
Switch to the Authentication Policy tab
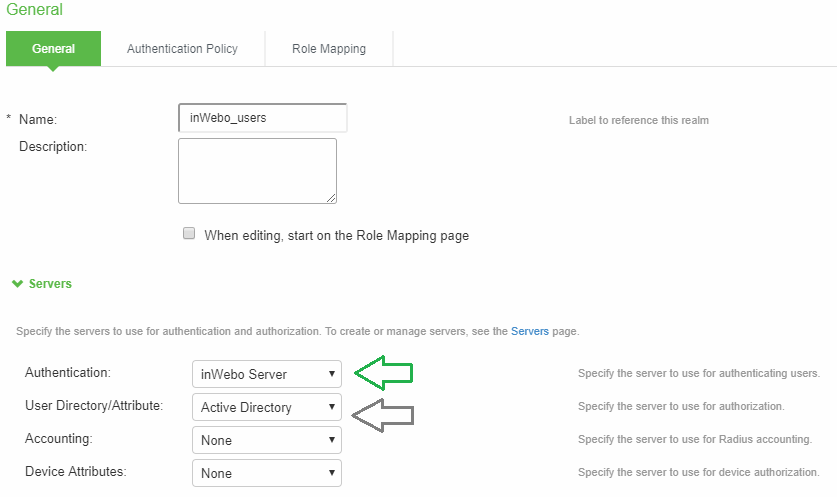(x=182, y=48)
